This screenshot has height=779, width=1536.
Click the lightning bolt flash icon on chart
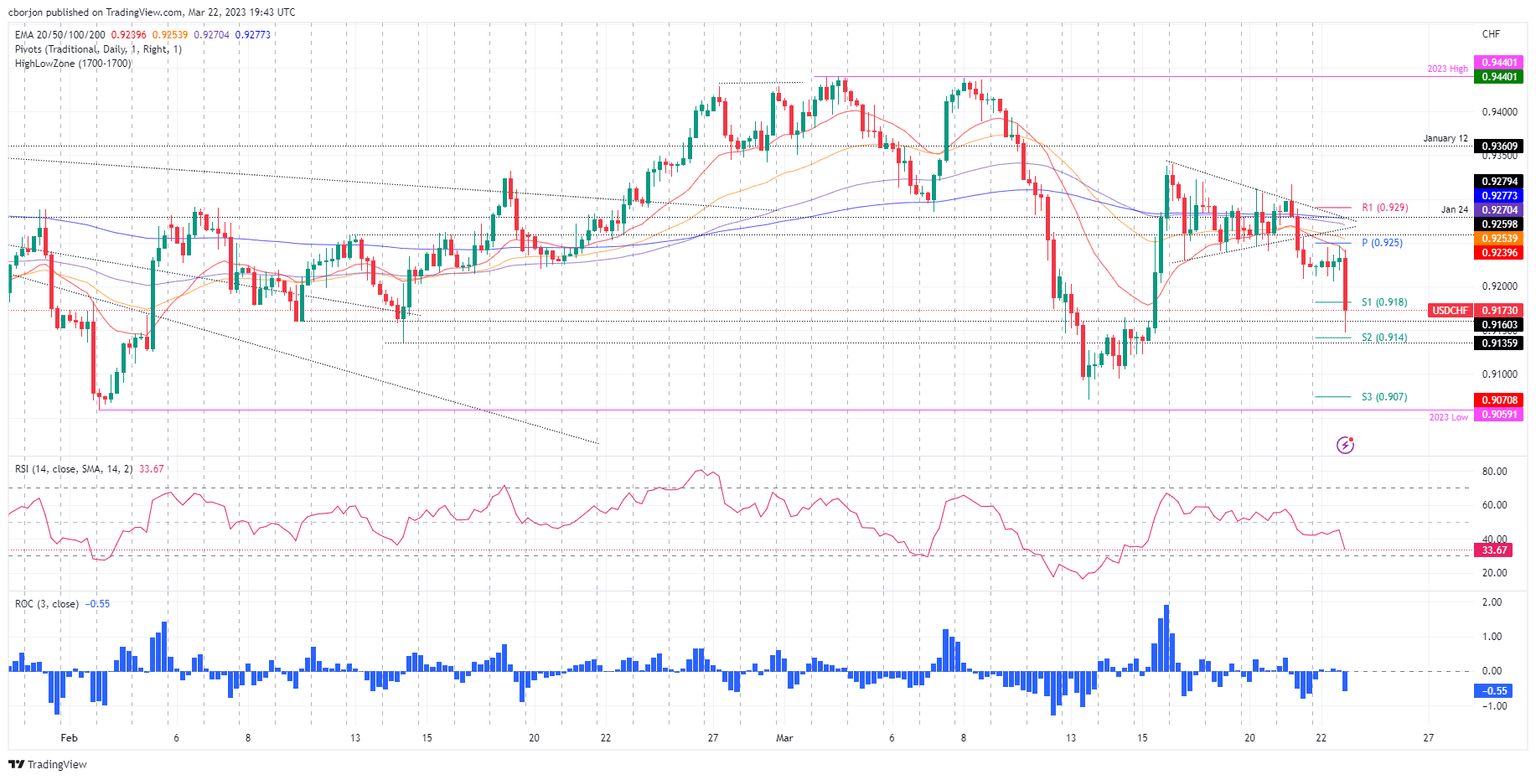click(1344, 443)
